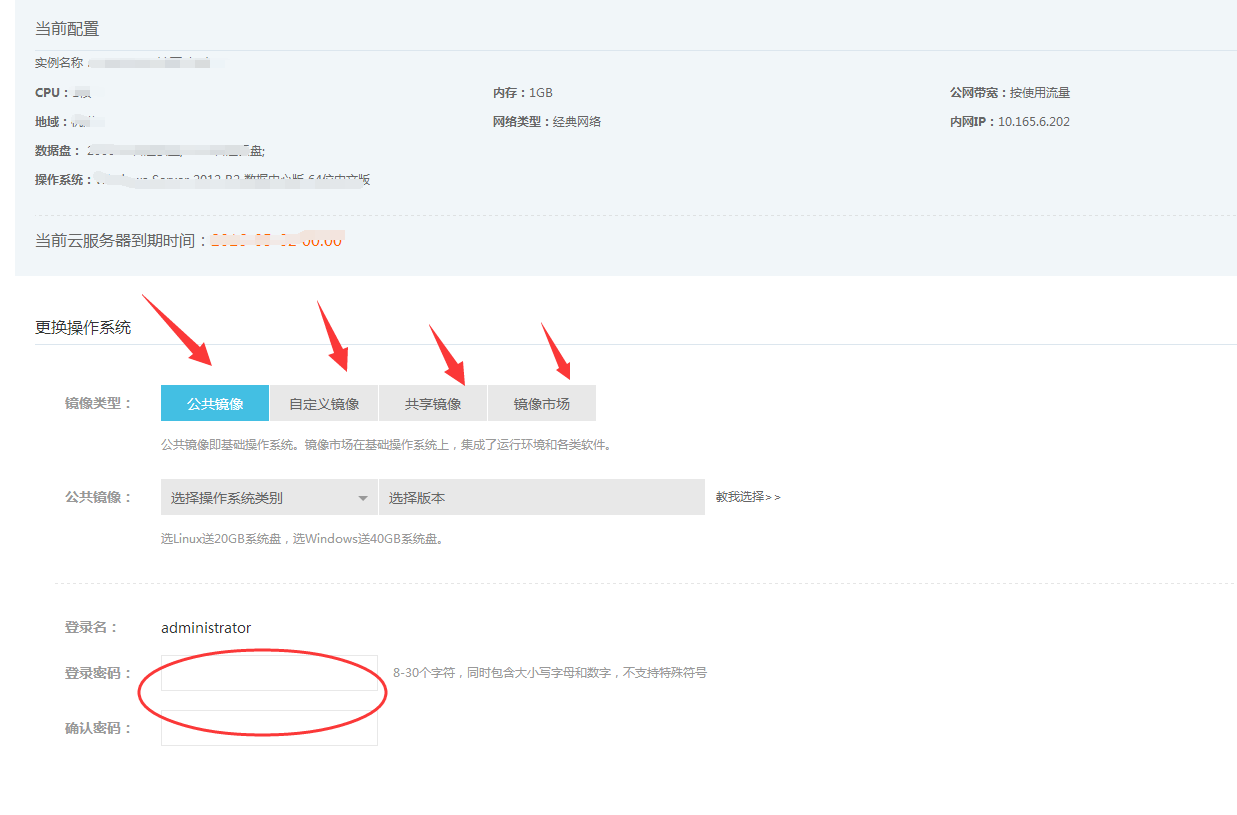
Task: Open the 共享镜像 tab
Action: pos(433,404)
